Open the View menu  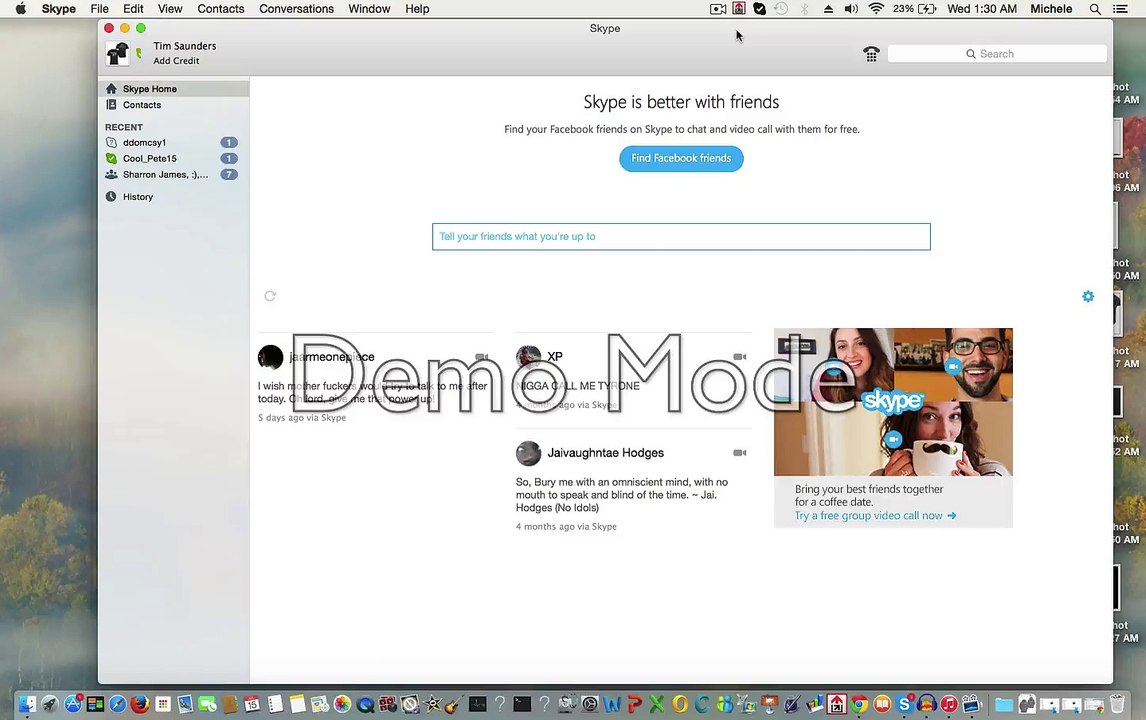tap(170, 9)
